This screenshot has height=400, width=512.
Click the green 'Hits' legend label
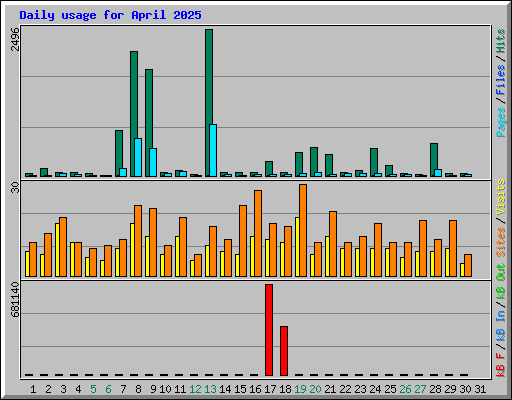coord(501,41)
